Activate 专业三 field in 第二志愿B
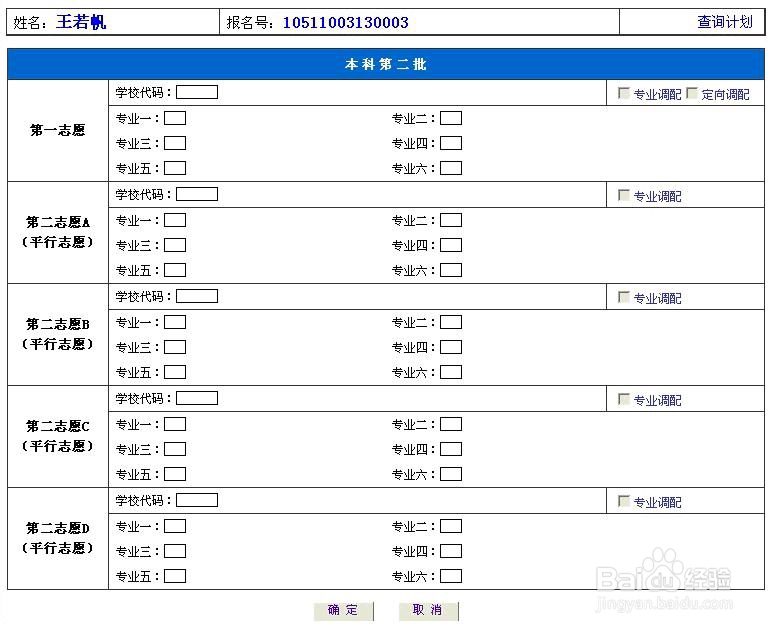 tap(175, 347)
